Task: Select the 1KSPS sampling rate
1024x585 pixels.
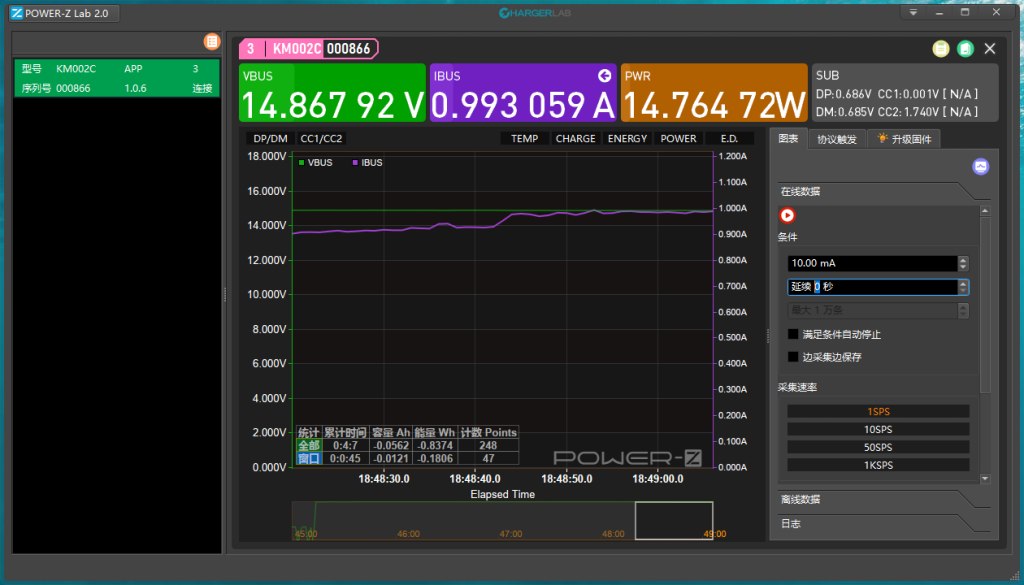Action: [878, 465]
